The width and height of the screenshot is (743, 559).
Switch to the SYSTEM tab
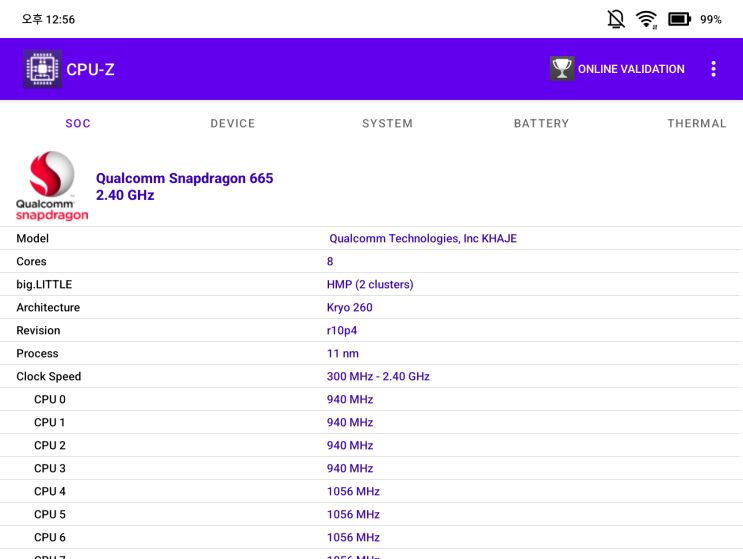click(387, 124)
